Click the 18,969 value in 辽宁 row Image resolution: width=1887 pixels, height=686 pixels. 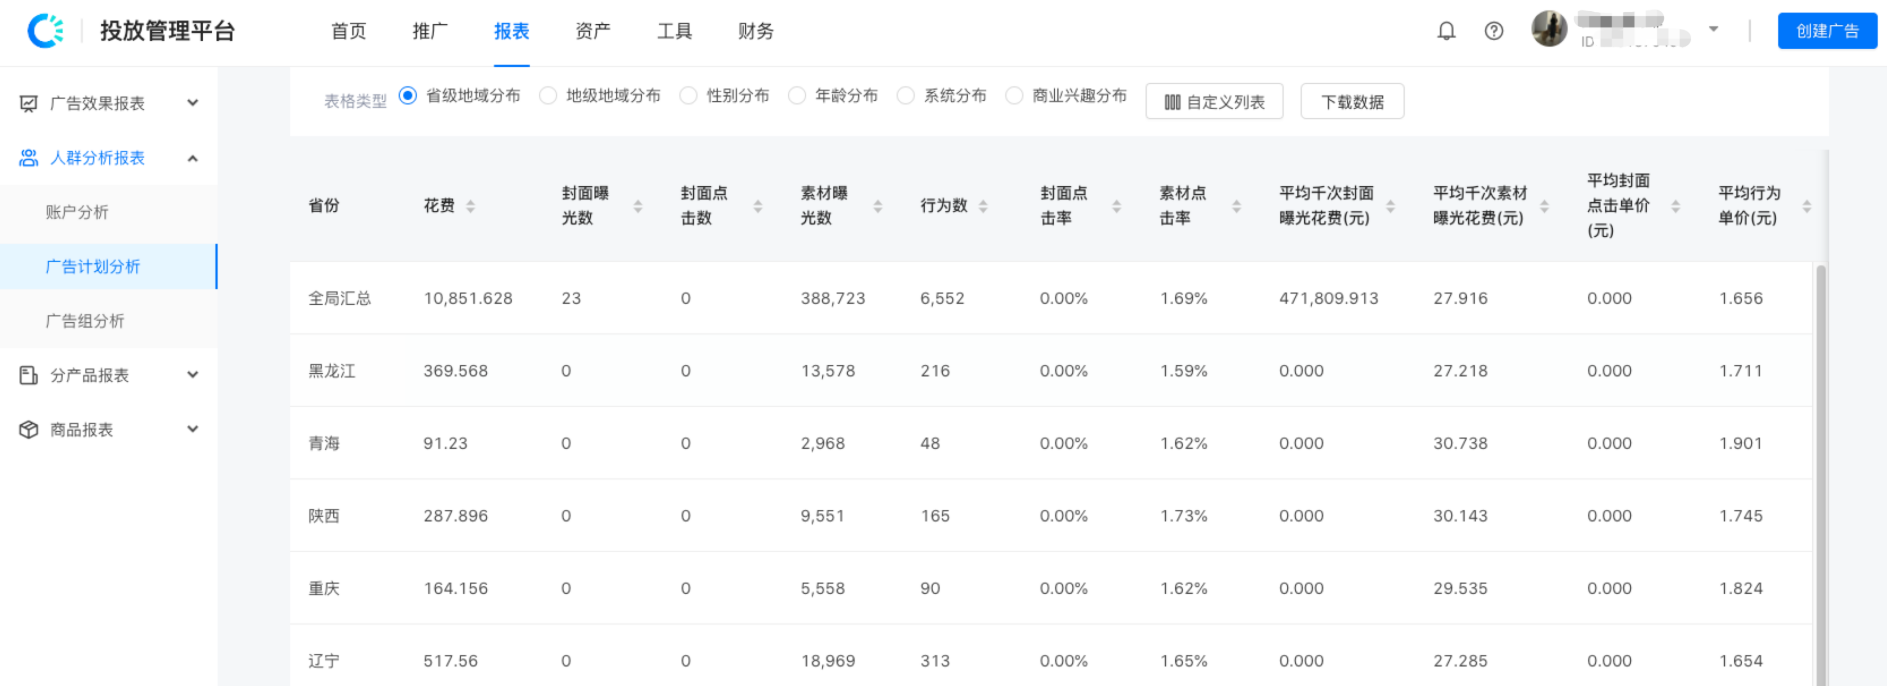click(828, 661)
